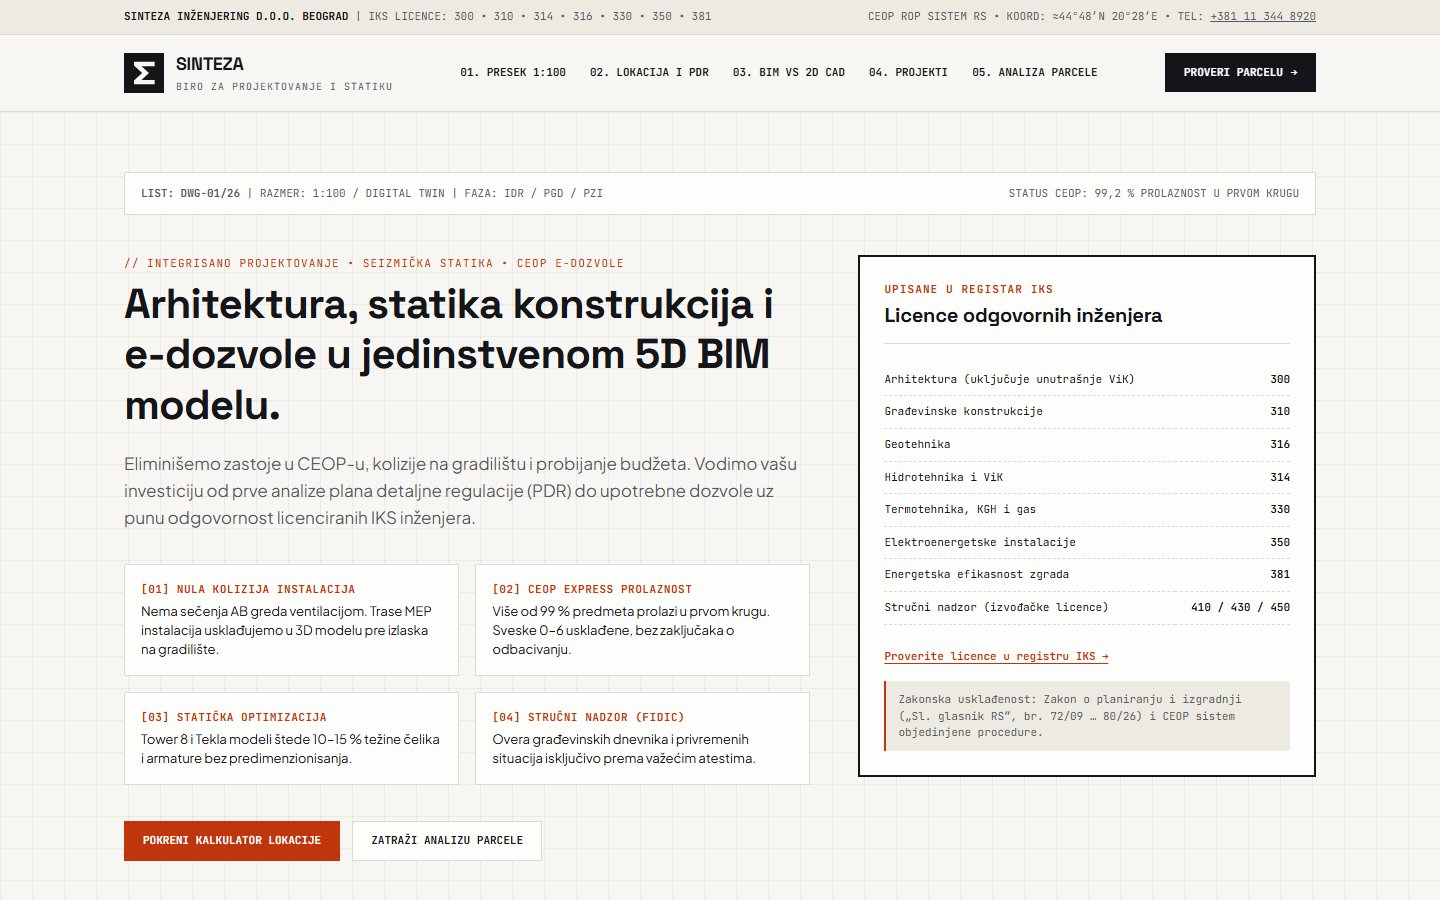Click the licence numbers 410 / 430 / 450
Image resolution: width=1440 pixels, height=900 pixels.
coord(1240,607)
